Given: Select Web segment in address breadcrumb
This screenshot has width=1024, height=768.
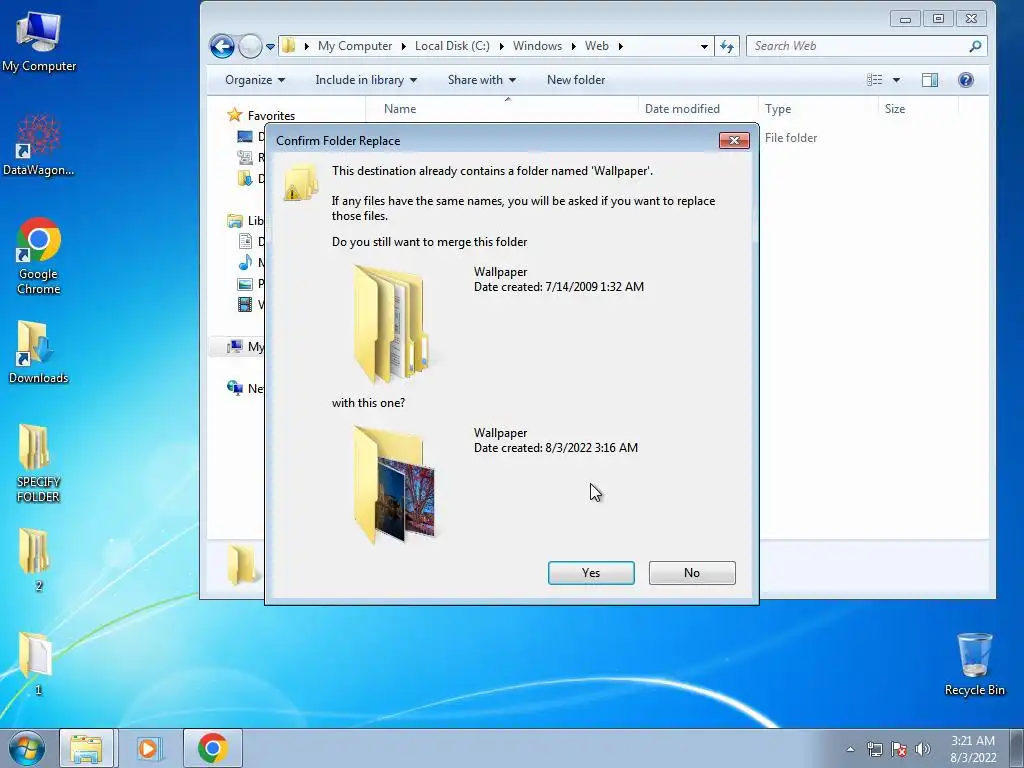Looking at the screenshot, I should (596, 46).
